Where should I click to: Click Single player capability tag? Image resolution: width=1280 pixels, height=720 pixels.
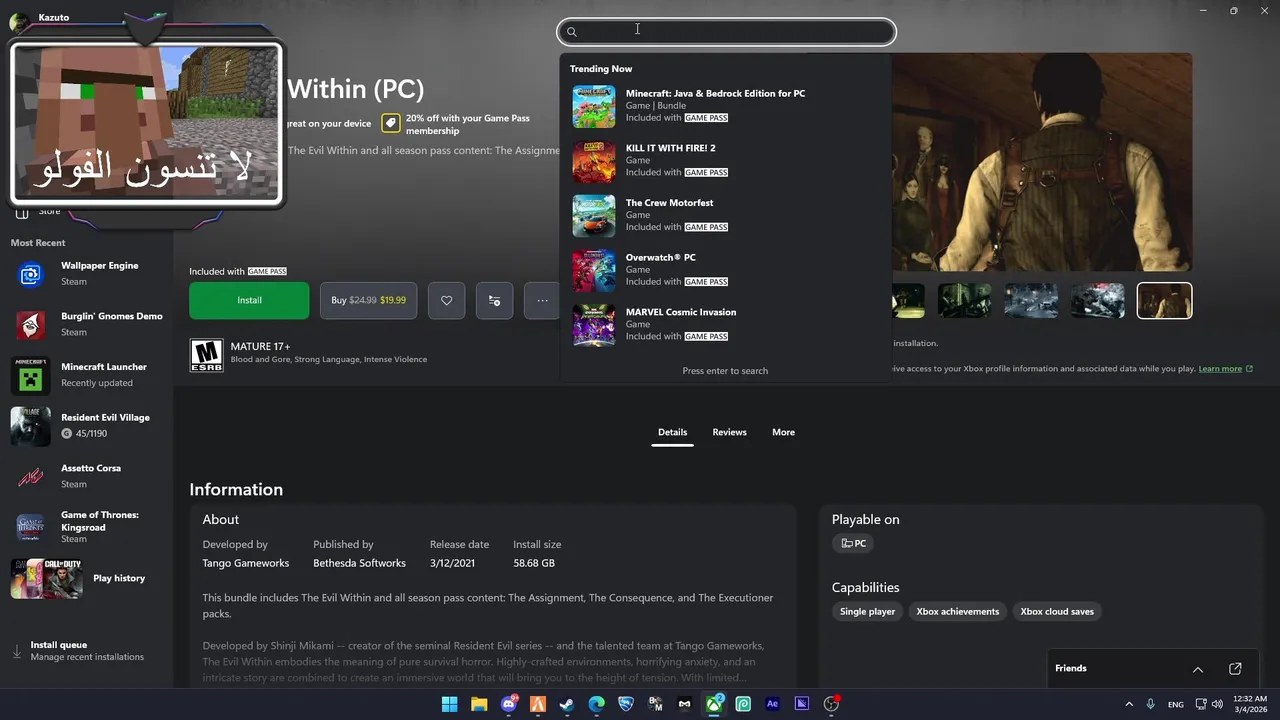point(867,611)
